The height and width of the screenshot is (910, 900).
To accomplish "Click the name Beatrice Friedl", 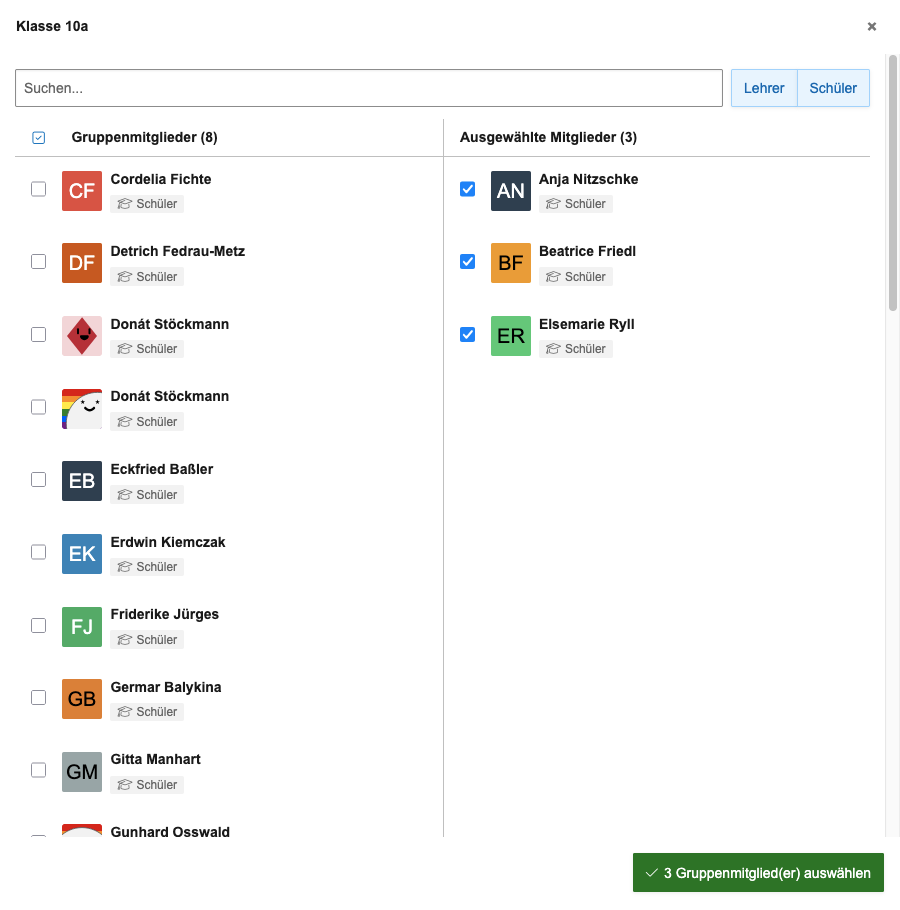I will 587,251.
